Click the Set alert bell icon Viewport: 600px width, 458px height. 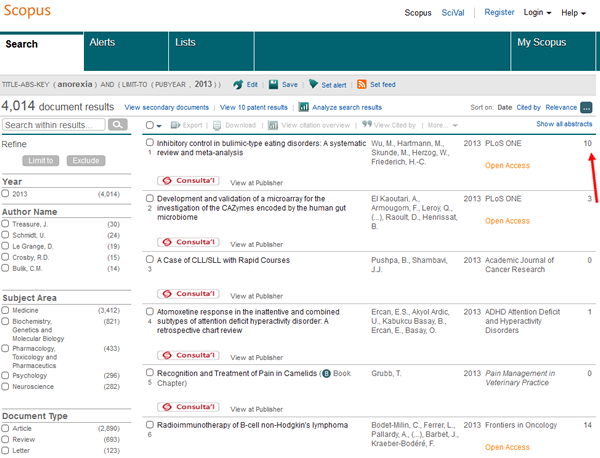pos(312,86)
